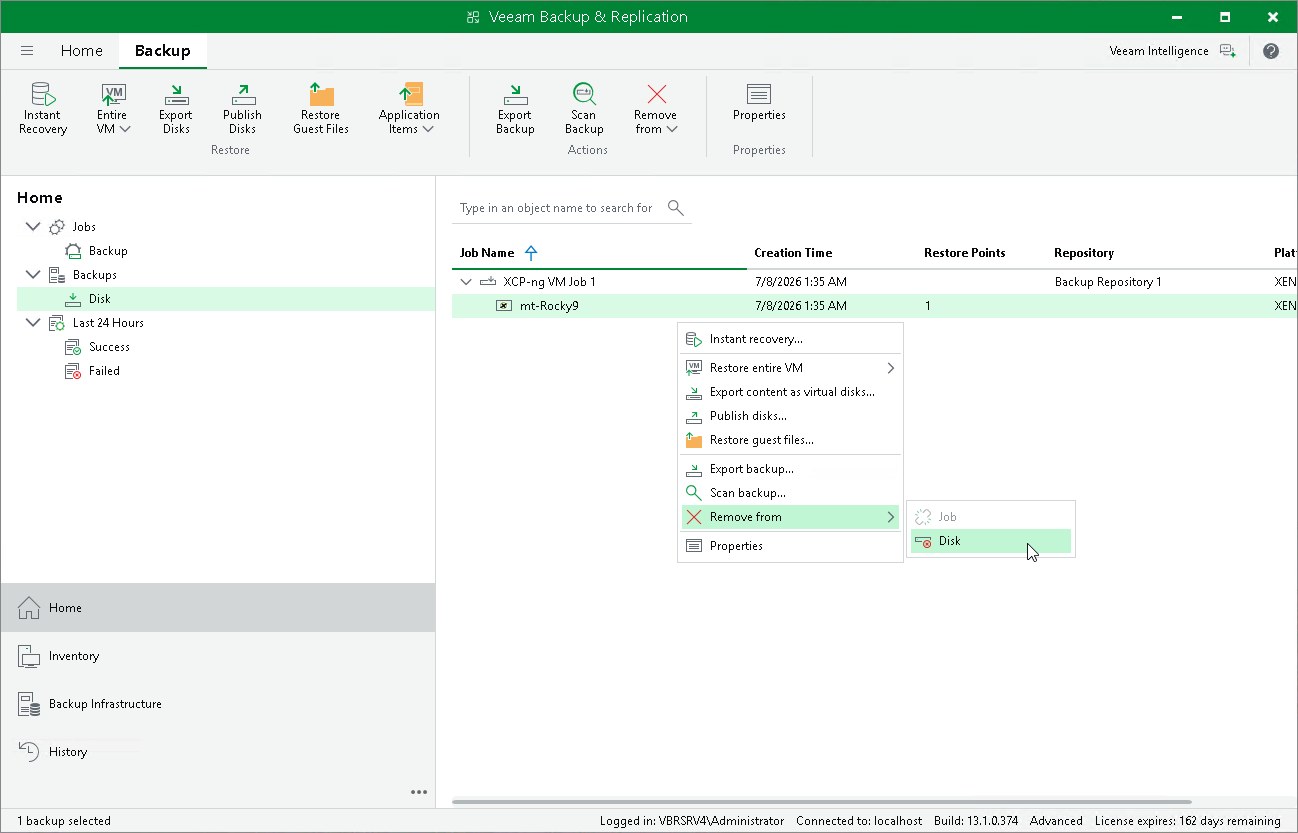Viewport: 1298px width, 833px height.
Task: Open the help question mark icon
Action: point(1271,51)
